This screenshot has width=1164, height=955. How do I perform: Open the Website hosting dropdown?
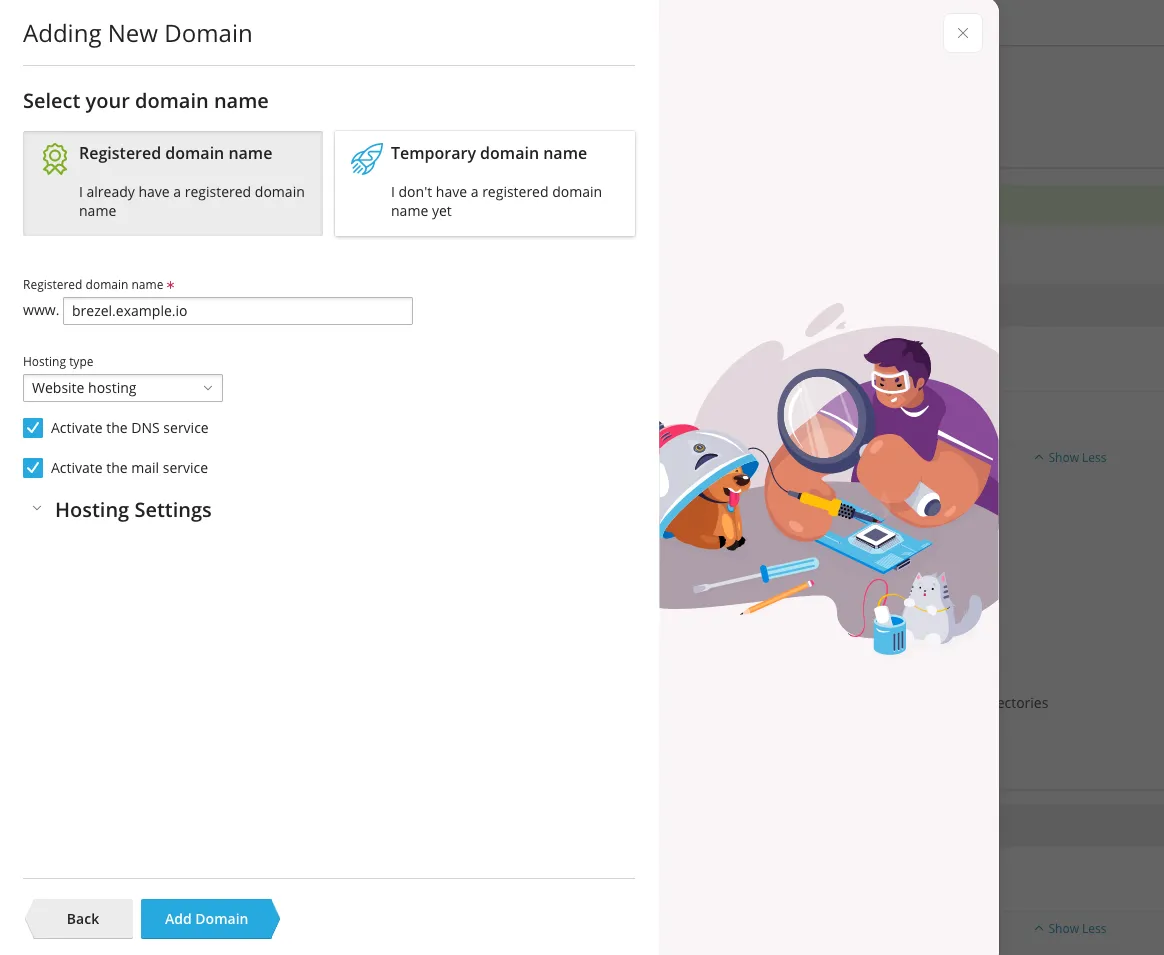pos(122,388)
